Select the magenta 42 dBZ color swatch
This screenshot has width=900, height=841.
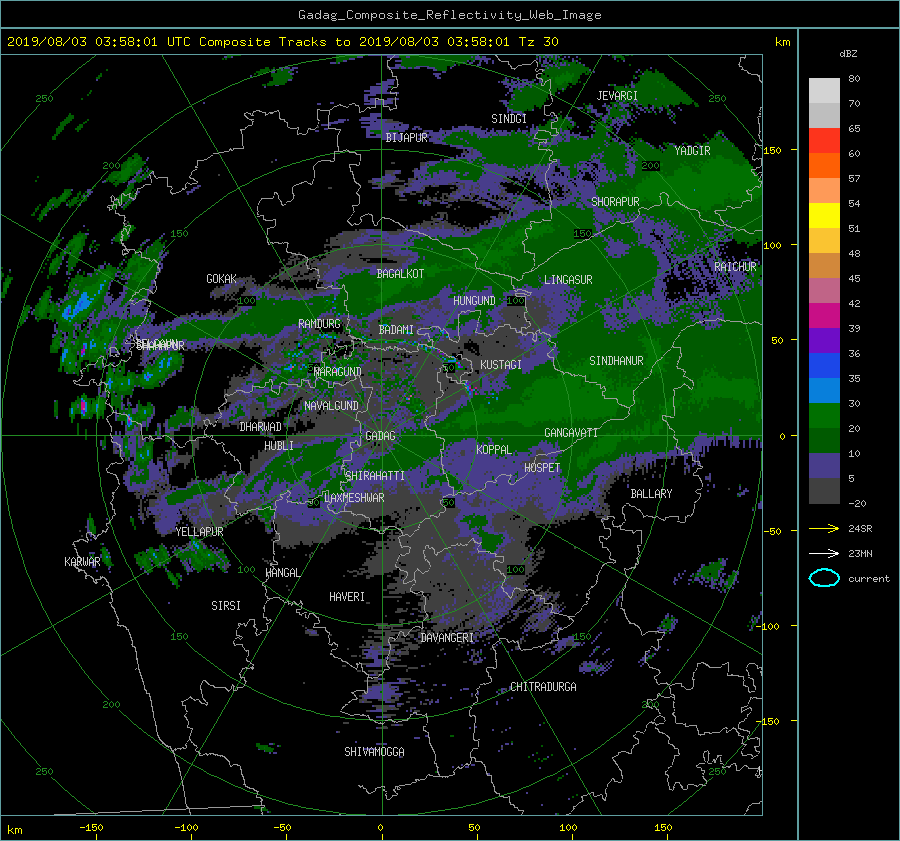824,316
